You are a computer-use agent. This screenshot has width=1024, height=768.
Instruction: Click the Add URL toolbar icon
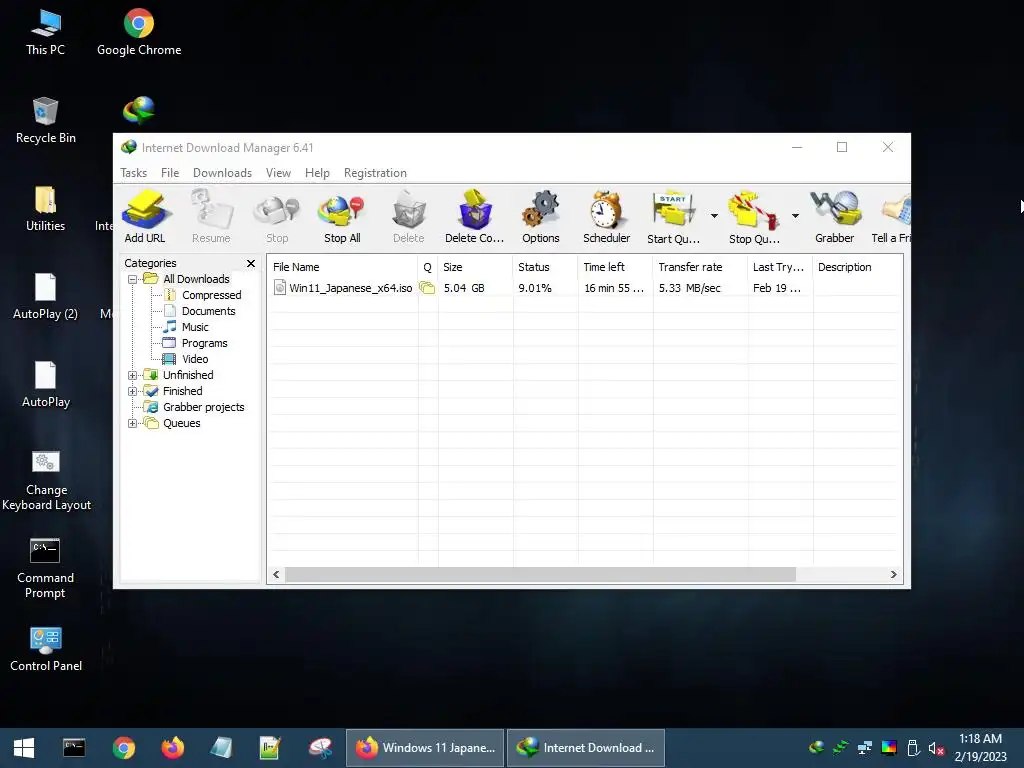coord(145,216)
